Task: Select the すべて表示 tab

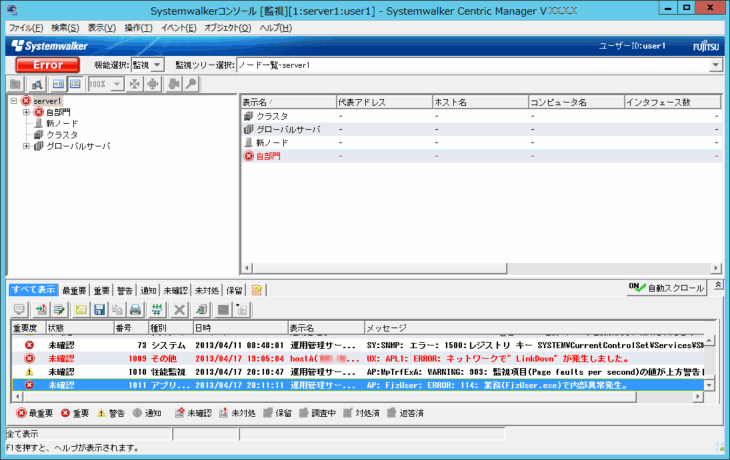Action: pos(33,290)
